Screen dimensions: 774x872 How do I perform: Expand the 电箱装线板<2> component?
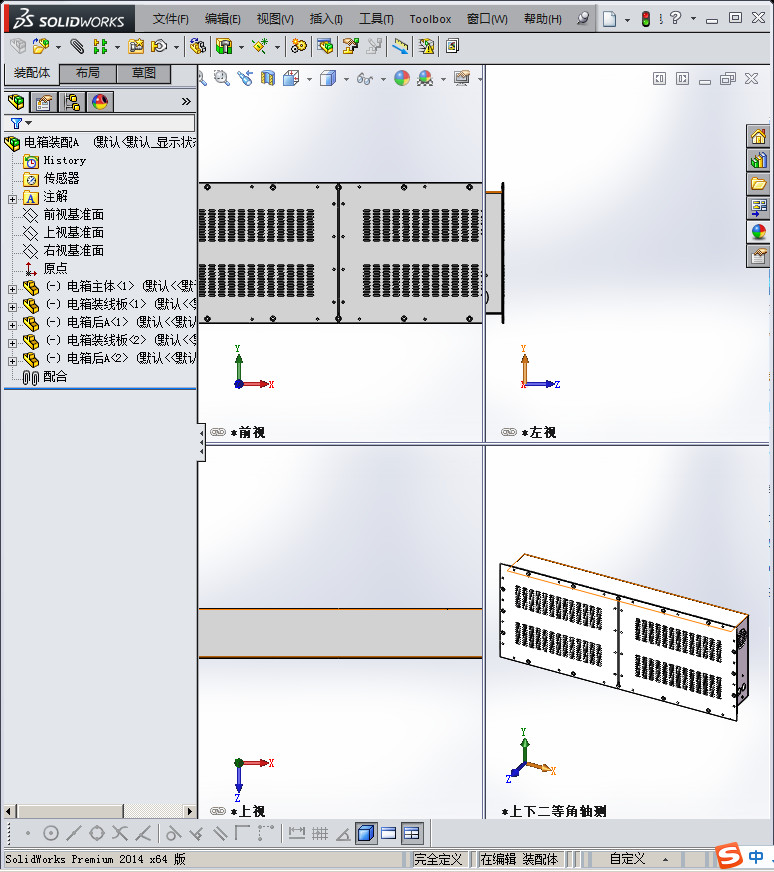pos(13,343)
